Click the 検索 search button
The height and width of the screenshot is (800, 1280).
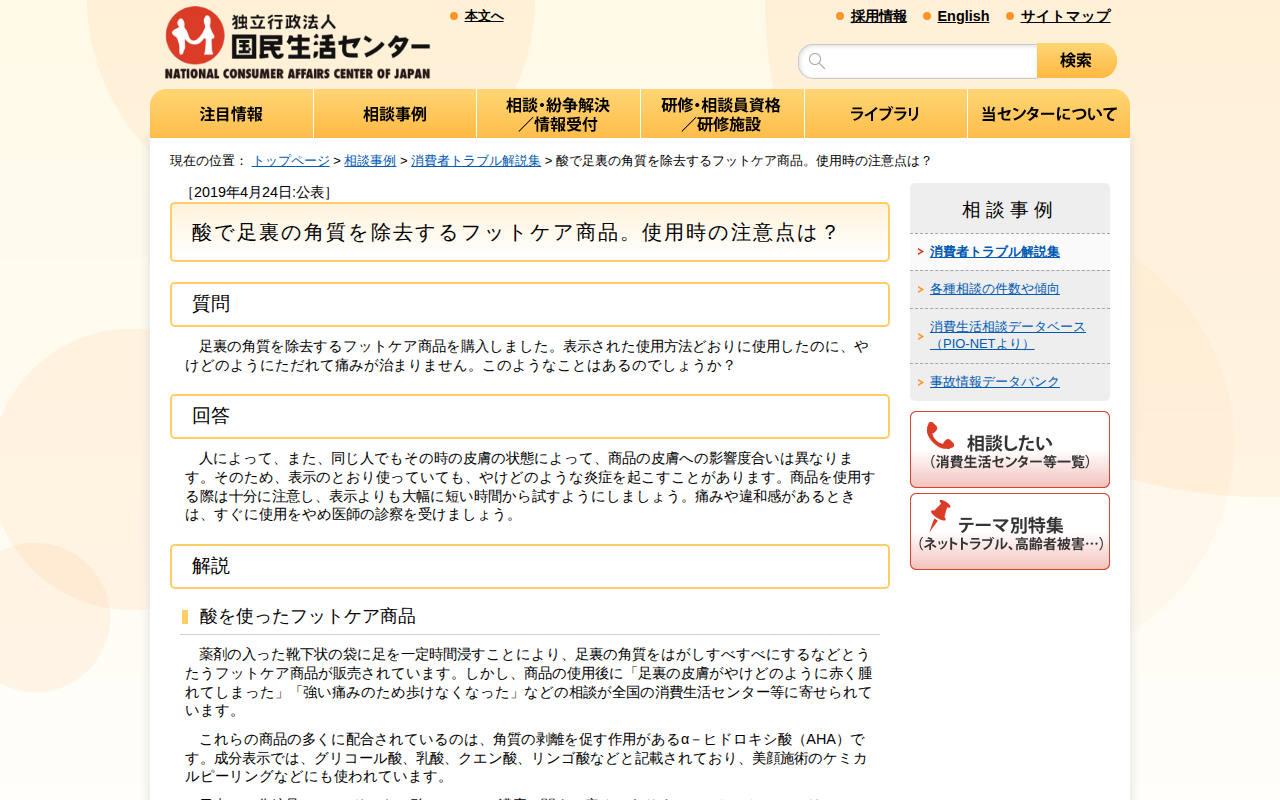[x=1076, y=61]
